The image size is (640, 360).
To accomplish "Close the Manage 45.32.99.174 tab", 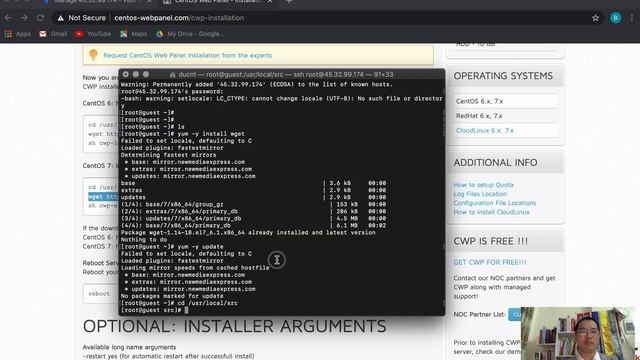I will (x=149, y=2).
